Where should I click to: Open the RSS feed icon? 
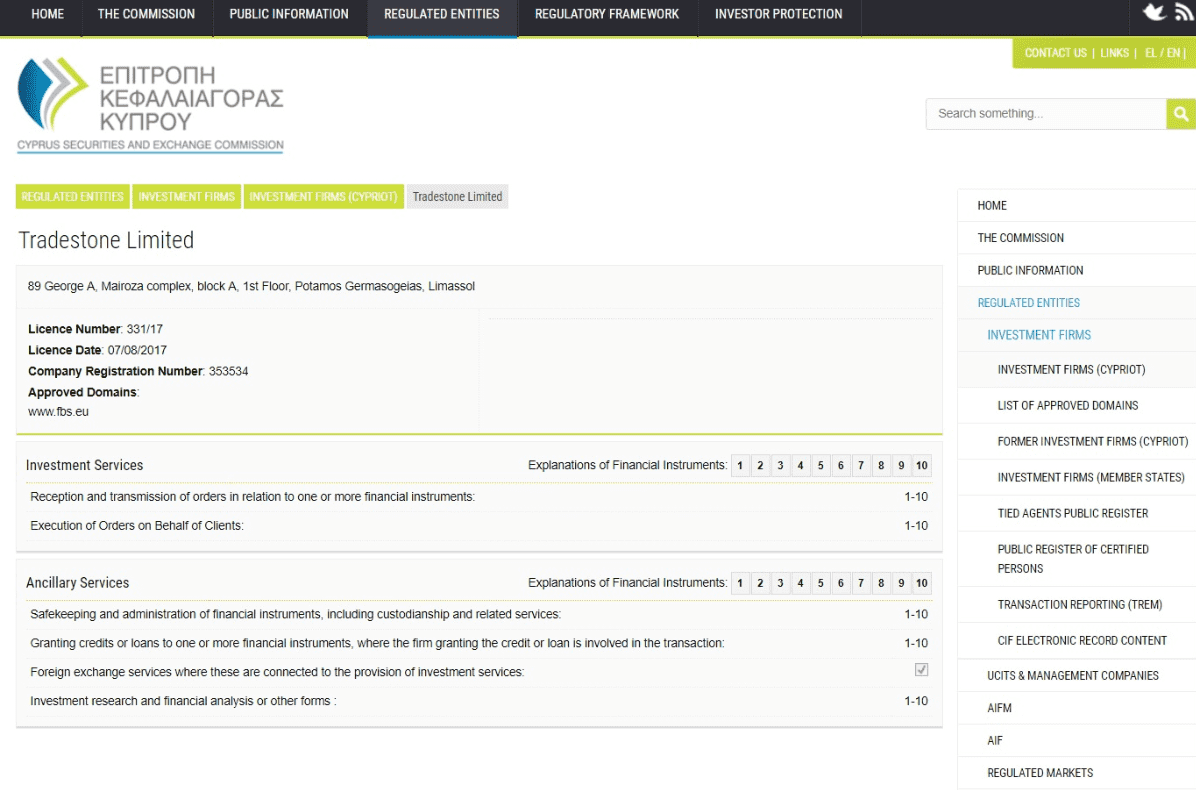1184,12
